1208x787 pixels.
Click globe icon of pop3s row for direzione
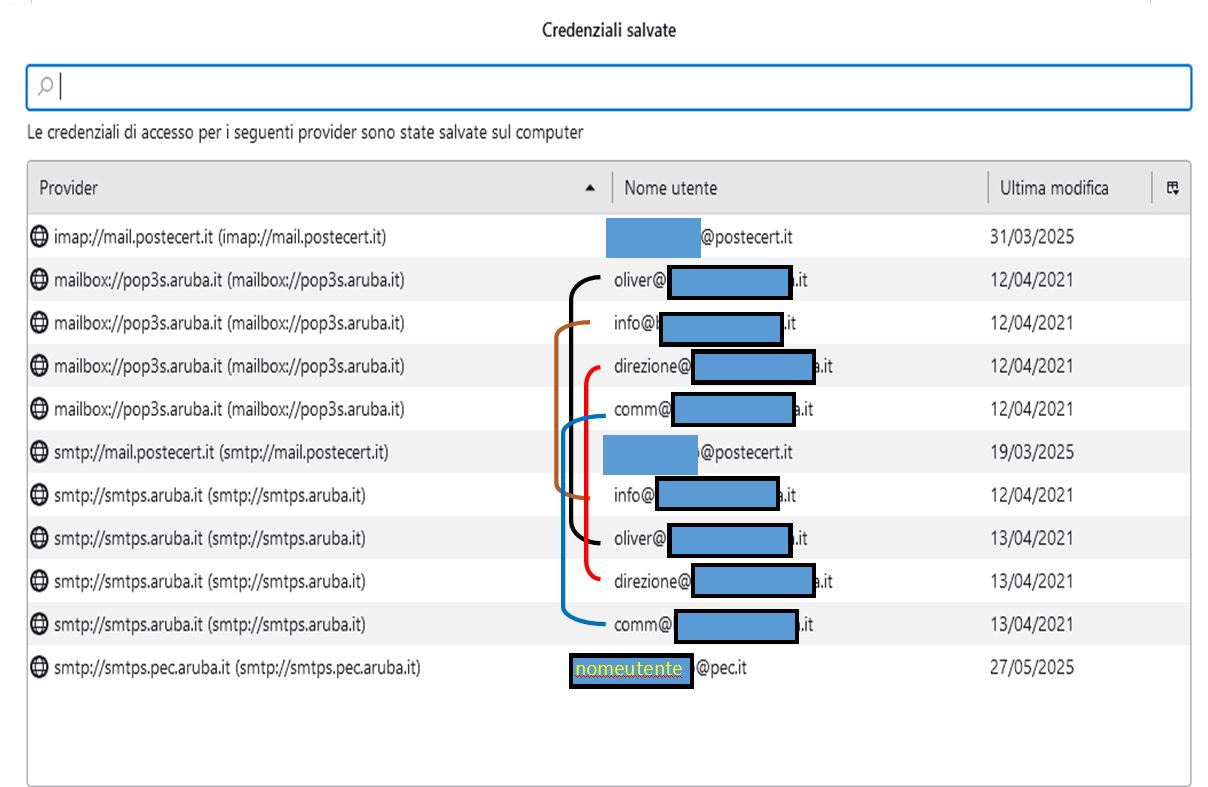tap(39, 366)
